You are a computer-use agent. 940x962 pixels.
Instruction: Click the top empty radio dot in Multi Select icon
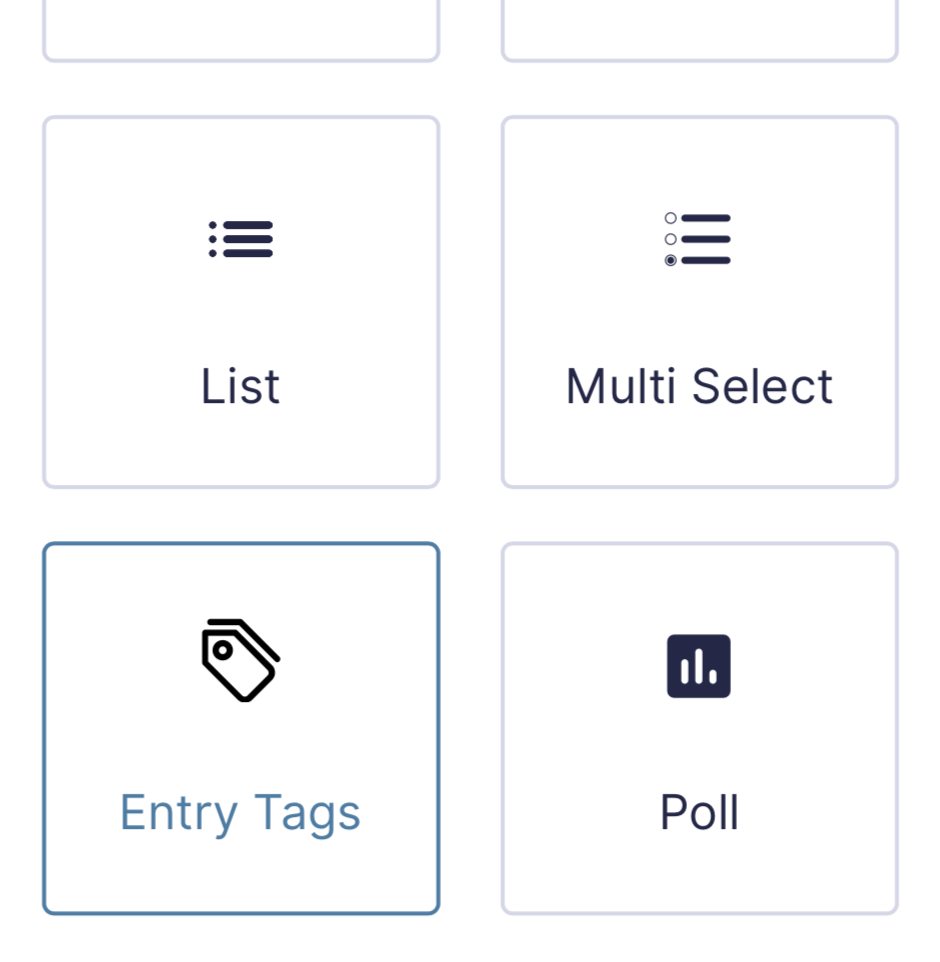point(671,218)
